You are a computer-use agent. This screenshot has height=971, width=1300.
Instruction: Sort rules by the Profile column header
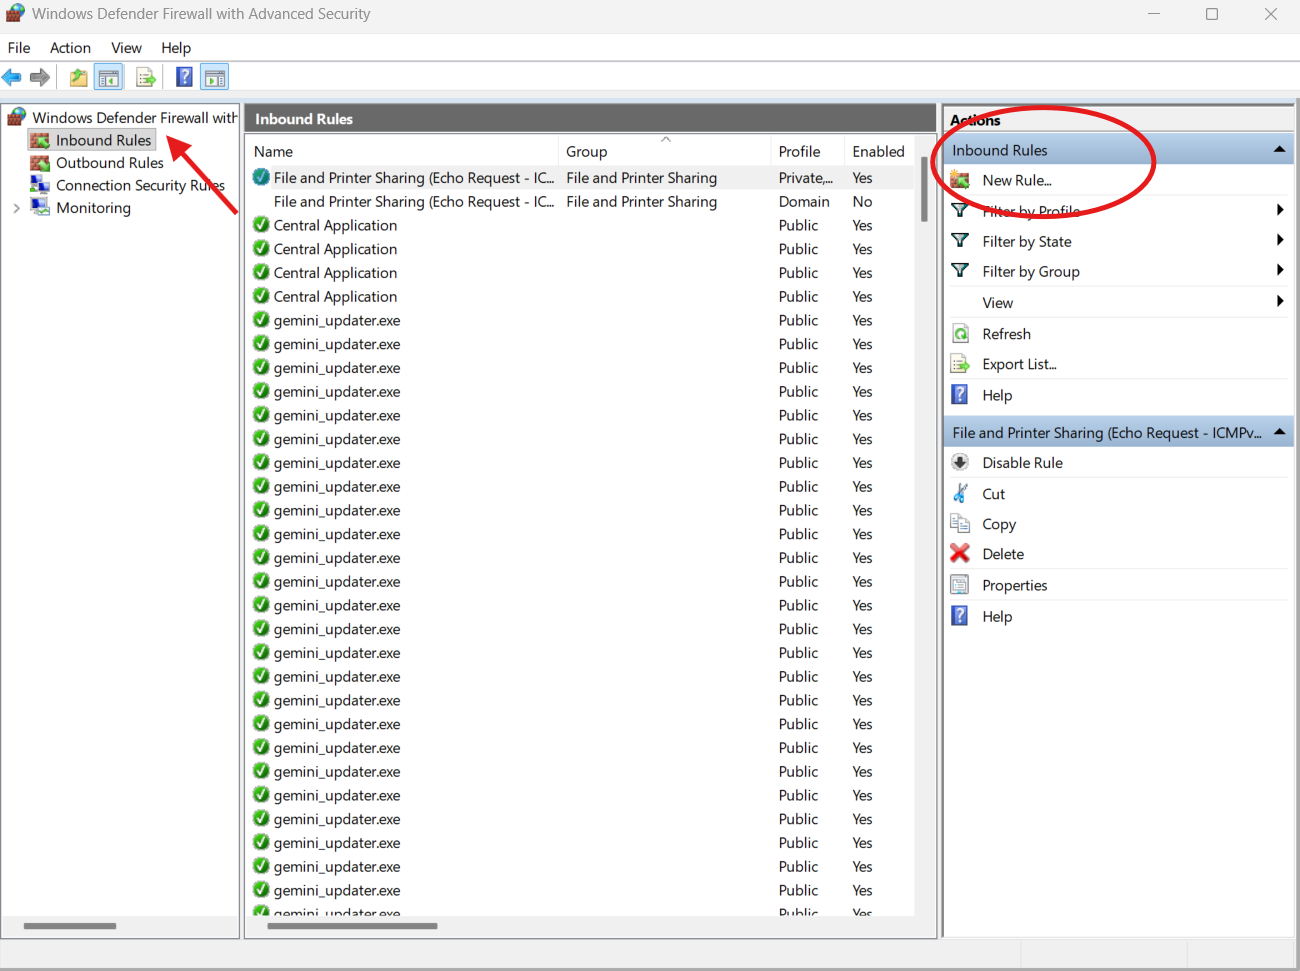pyautogui.click(x=799, y=152)
